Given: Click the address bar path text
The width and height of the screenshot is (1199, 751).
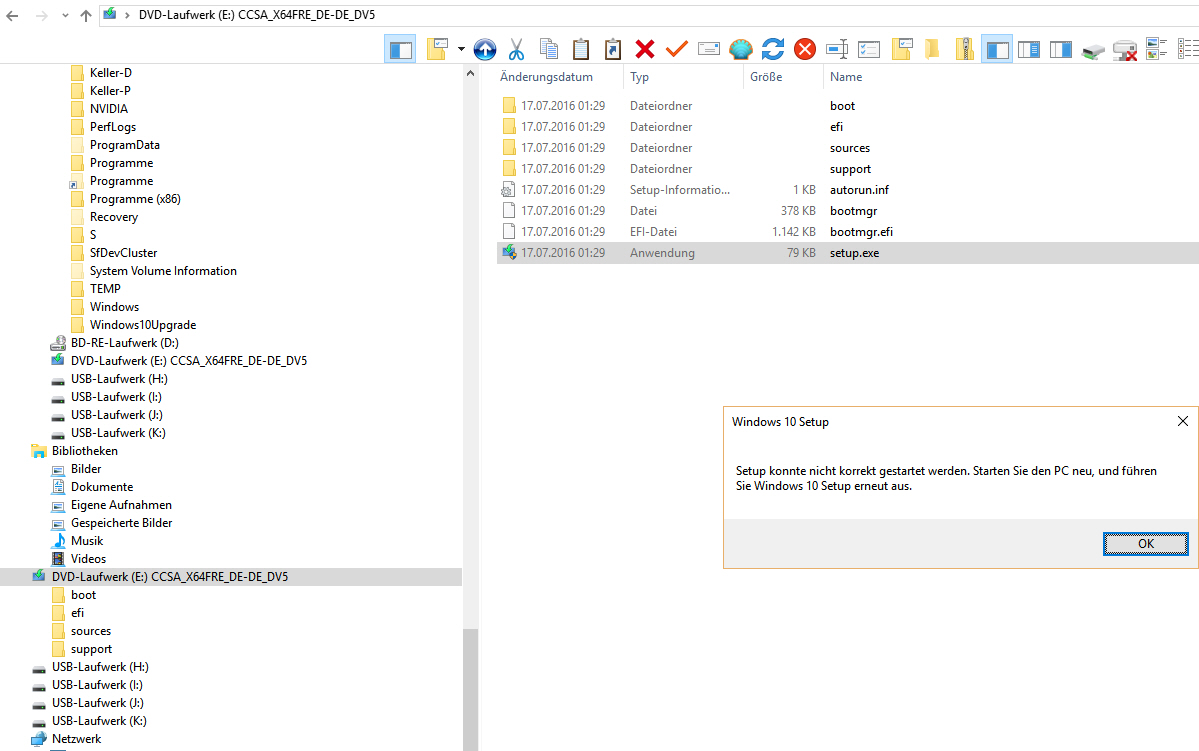Looking at the screenshot, I should [257, 15].
